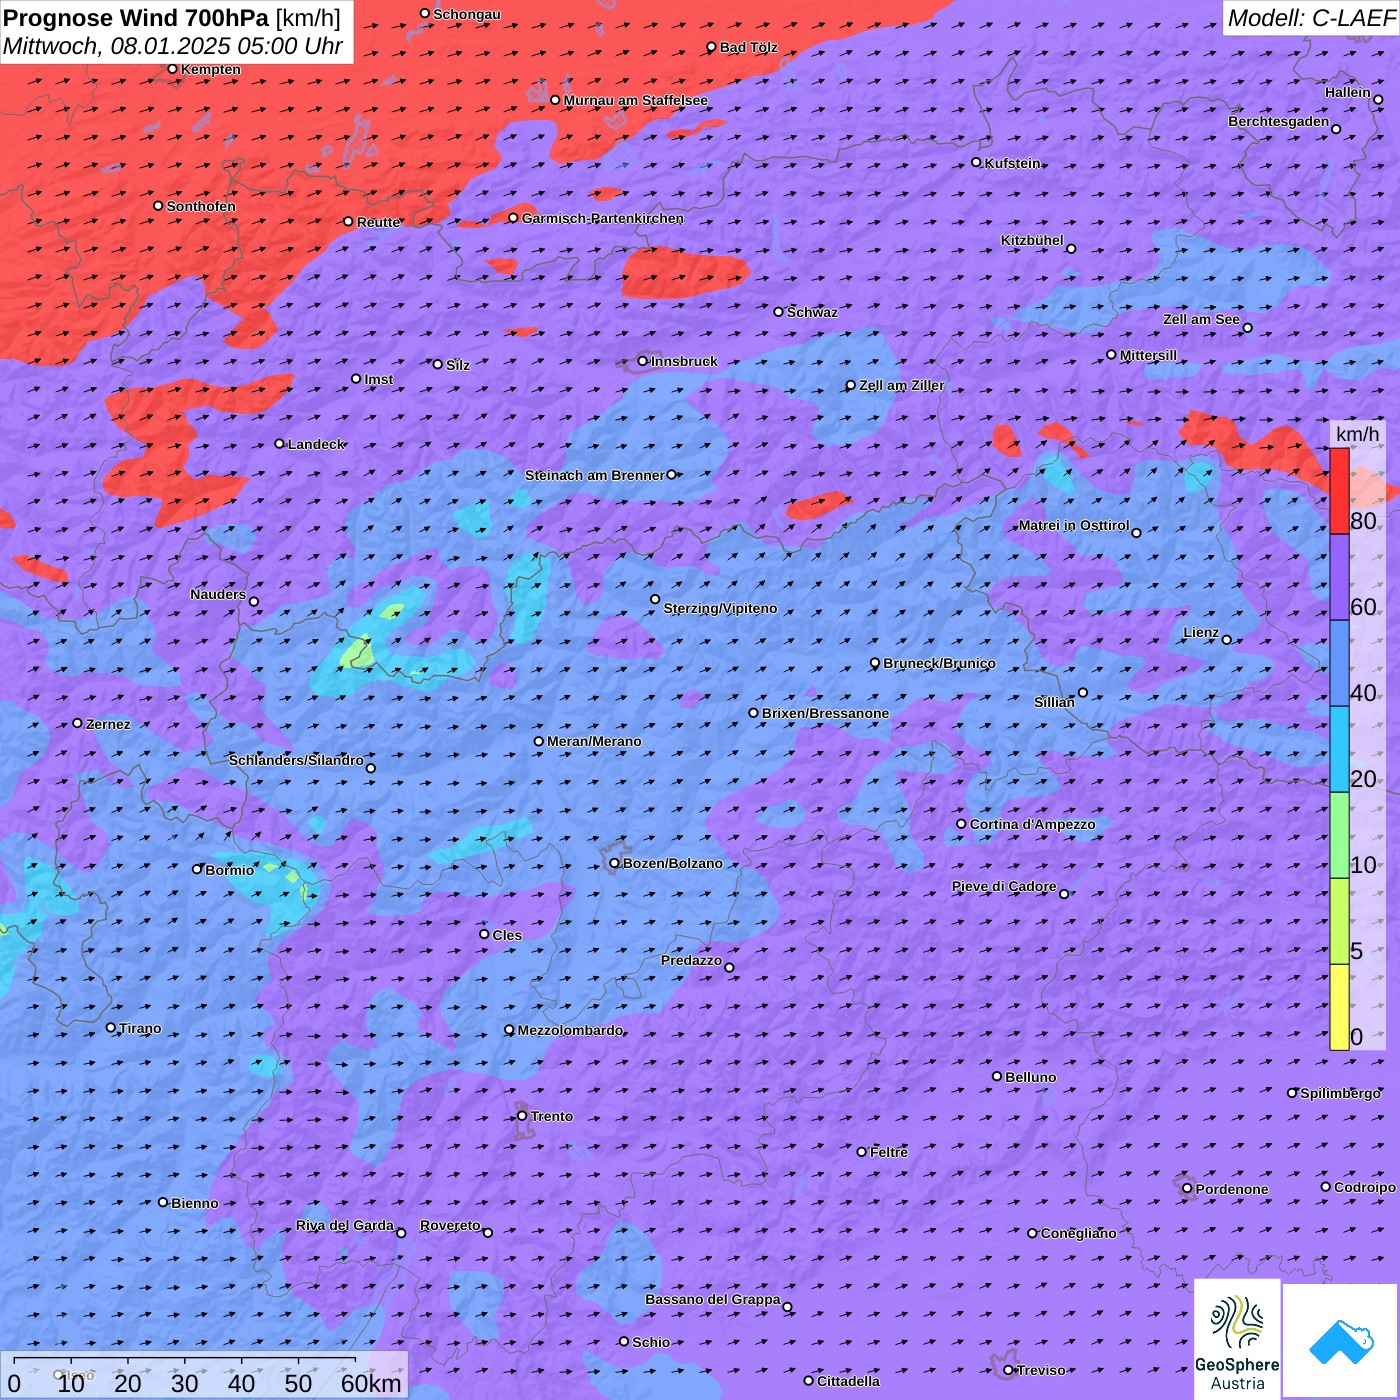Click the Garmisch-Partenkirchen marker

tap(514, 218)
